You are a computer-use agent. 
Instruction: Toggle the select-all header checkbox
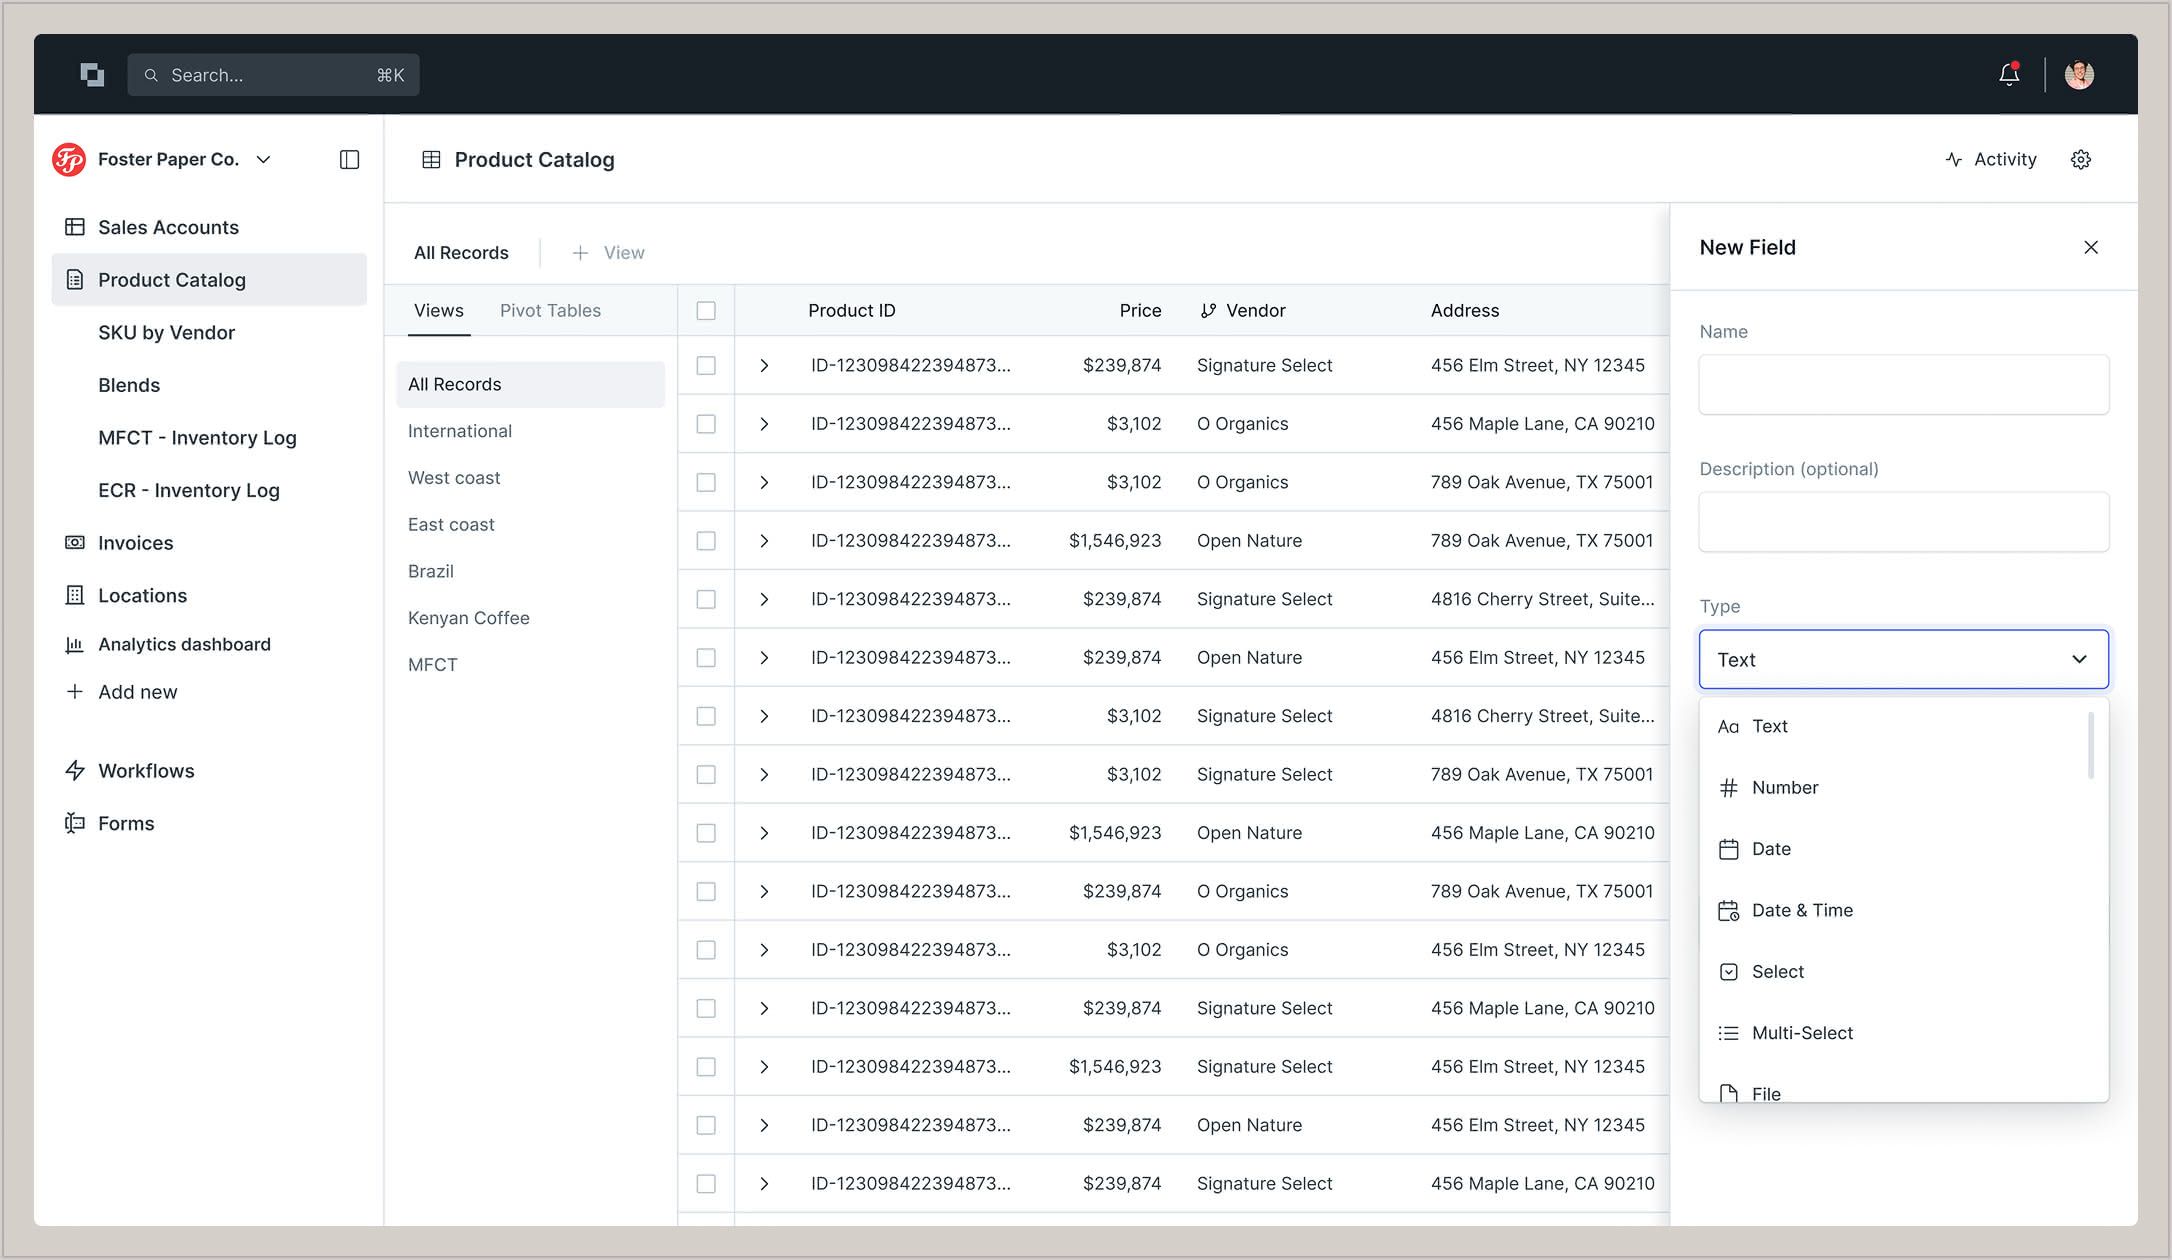click(706, 311)
